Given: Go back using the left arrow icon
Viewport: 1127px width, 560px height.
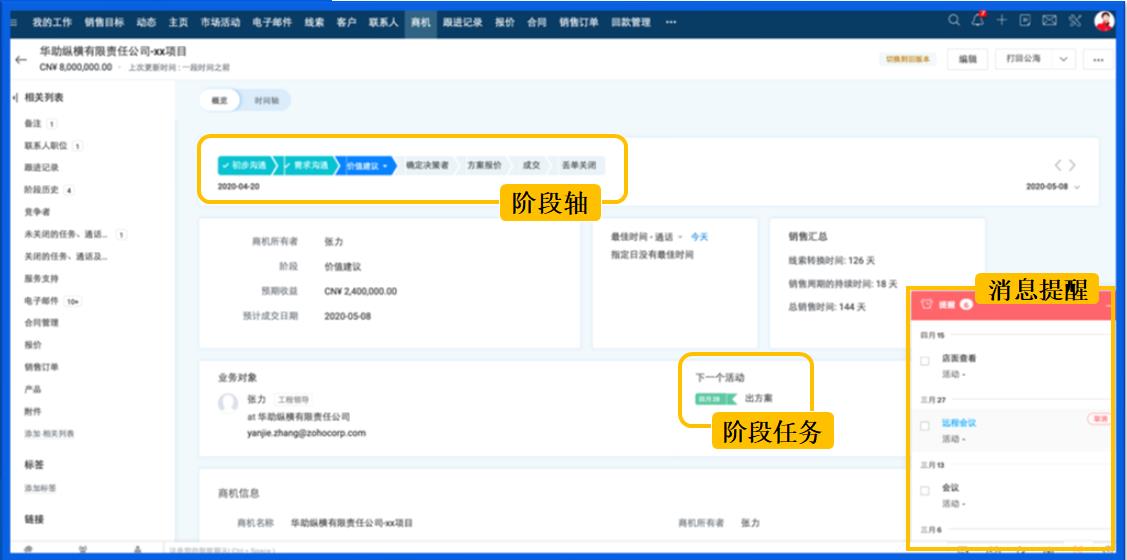Looking at the screenshot, I should tap(21, 60).
